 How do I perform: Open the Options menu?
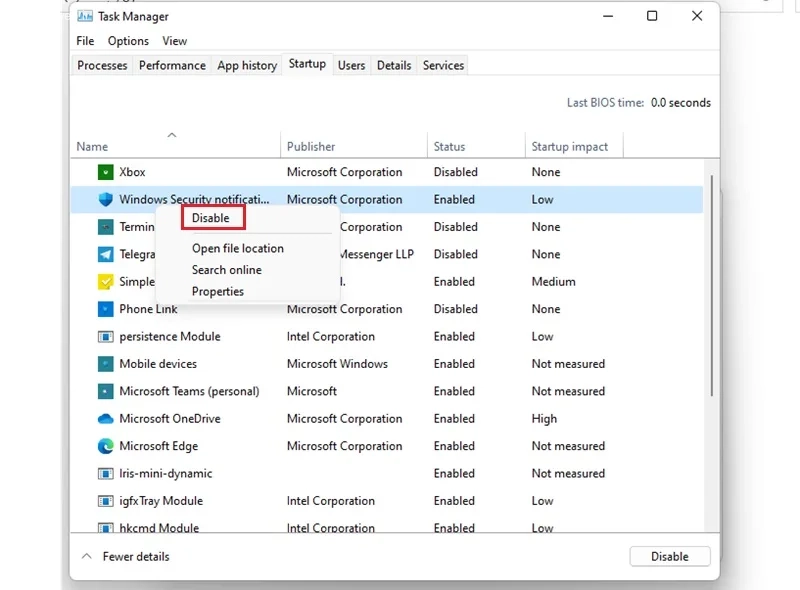click(x=128, y=41)
